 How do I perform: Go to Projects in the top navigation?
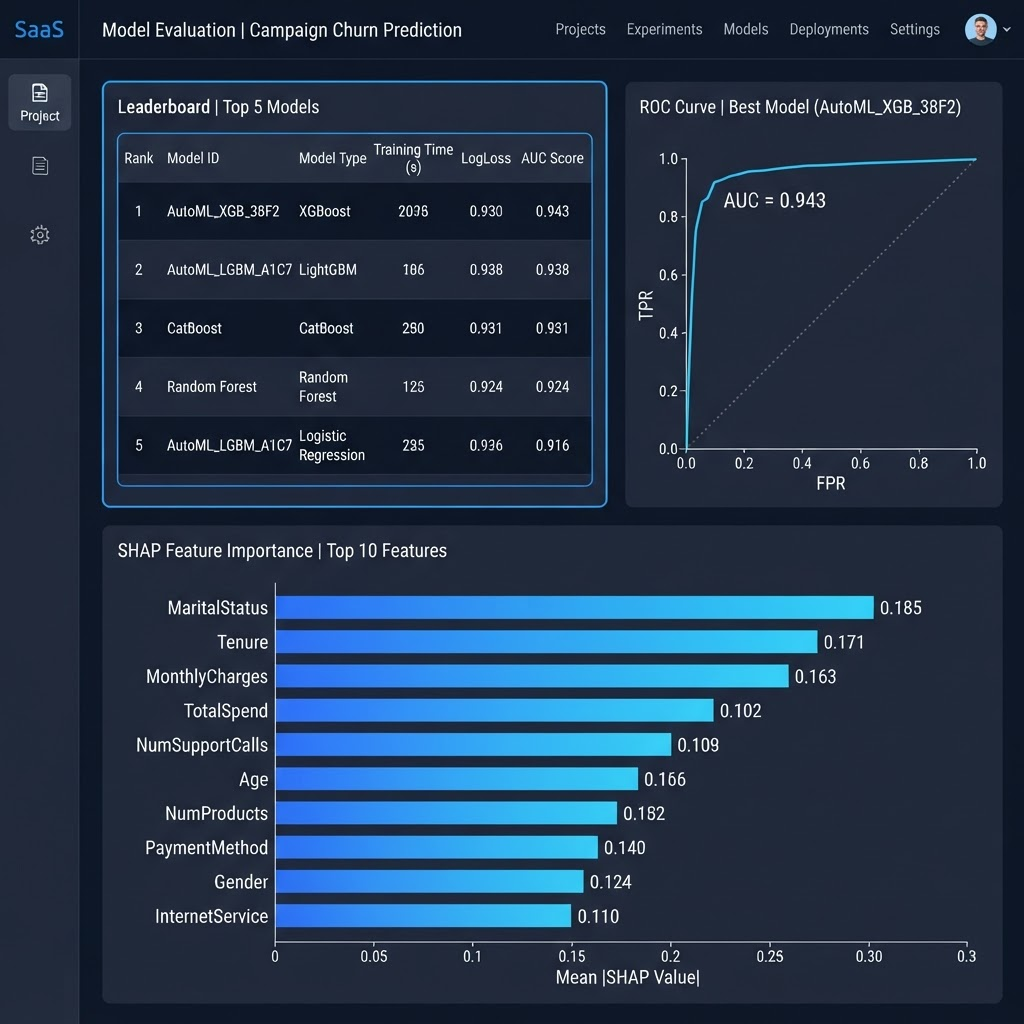pyautogui.click(x=581, y=29)
